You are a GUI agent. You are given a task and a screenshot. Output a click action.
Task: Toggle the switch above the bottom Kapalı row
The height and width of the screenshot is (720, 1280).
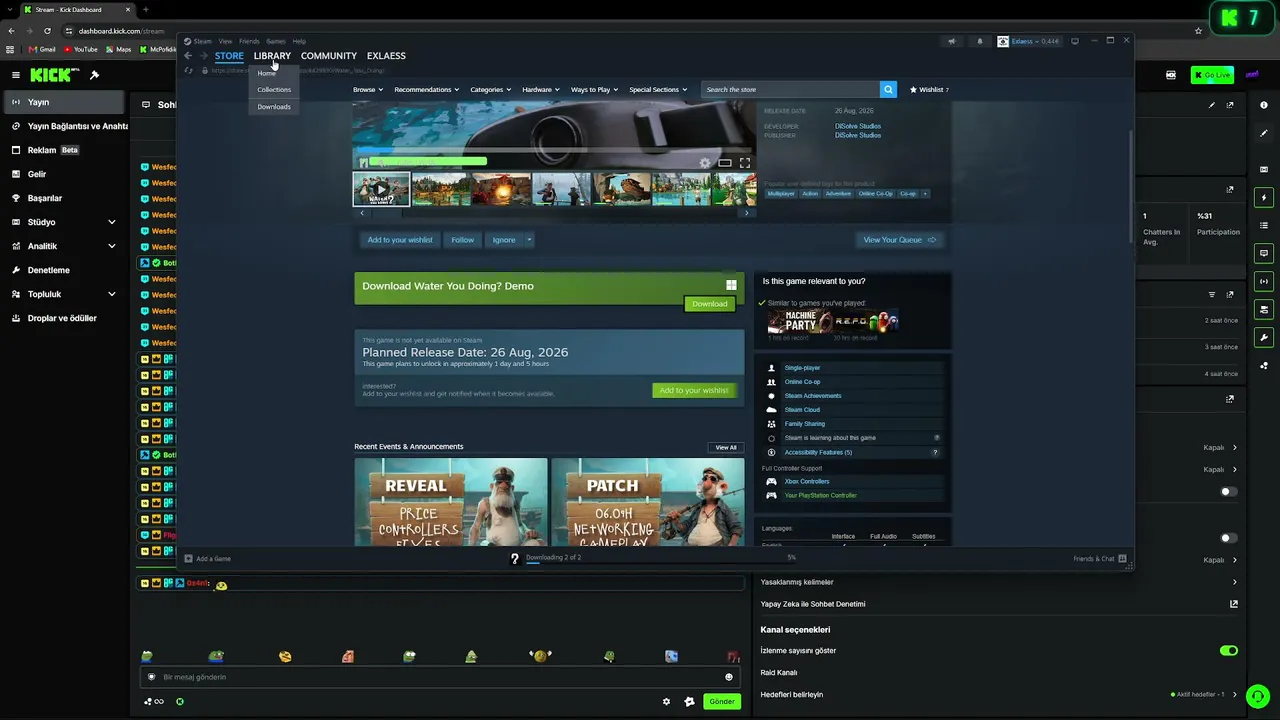1229,538
